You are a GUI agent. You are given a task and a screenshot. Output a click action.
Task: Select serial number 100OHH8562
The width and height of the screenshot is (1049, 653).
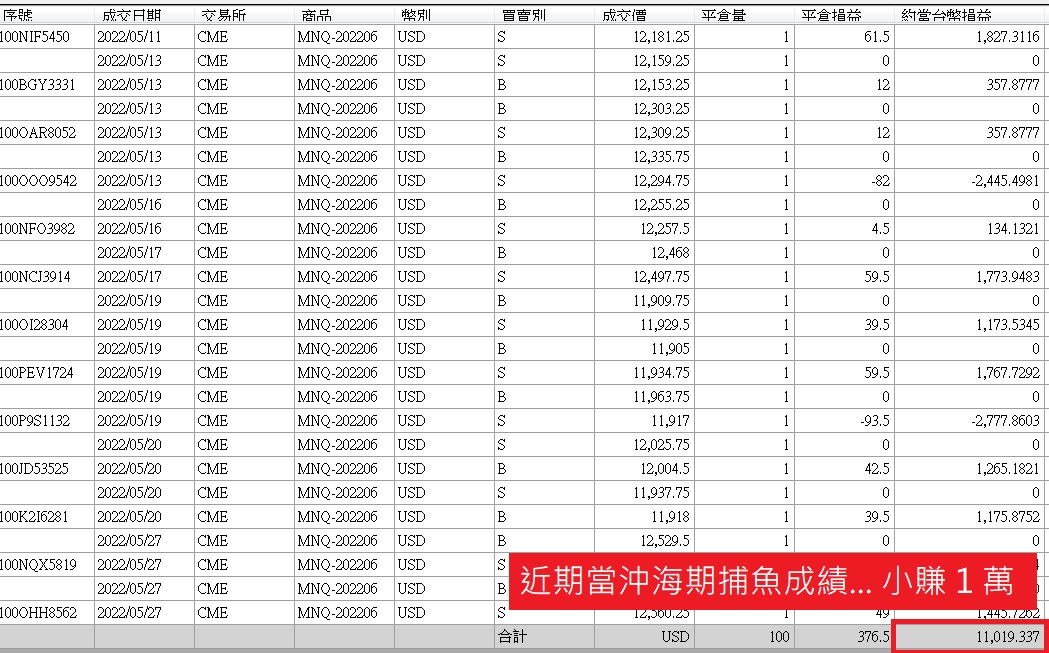tap(38, 613)
